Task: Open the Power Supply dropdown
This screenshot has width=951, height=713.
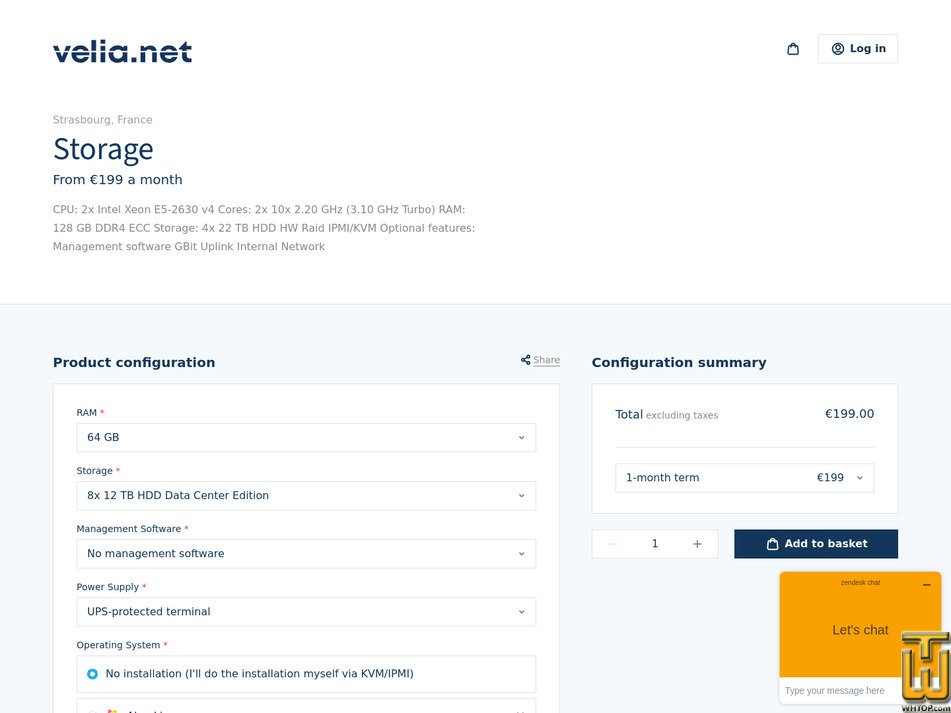Action: coord(306,612)
